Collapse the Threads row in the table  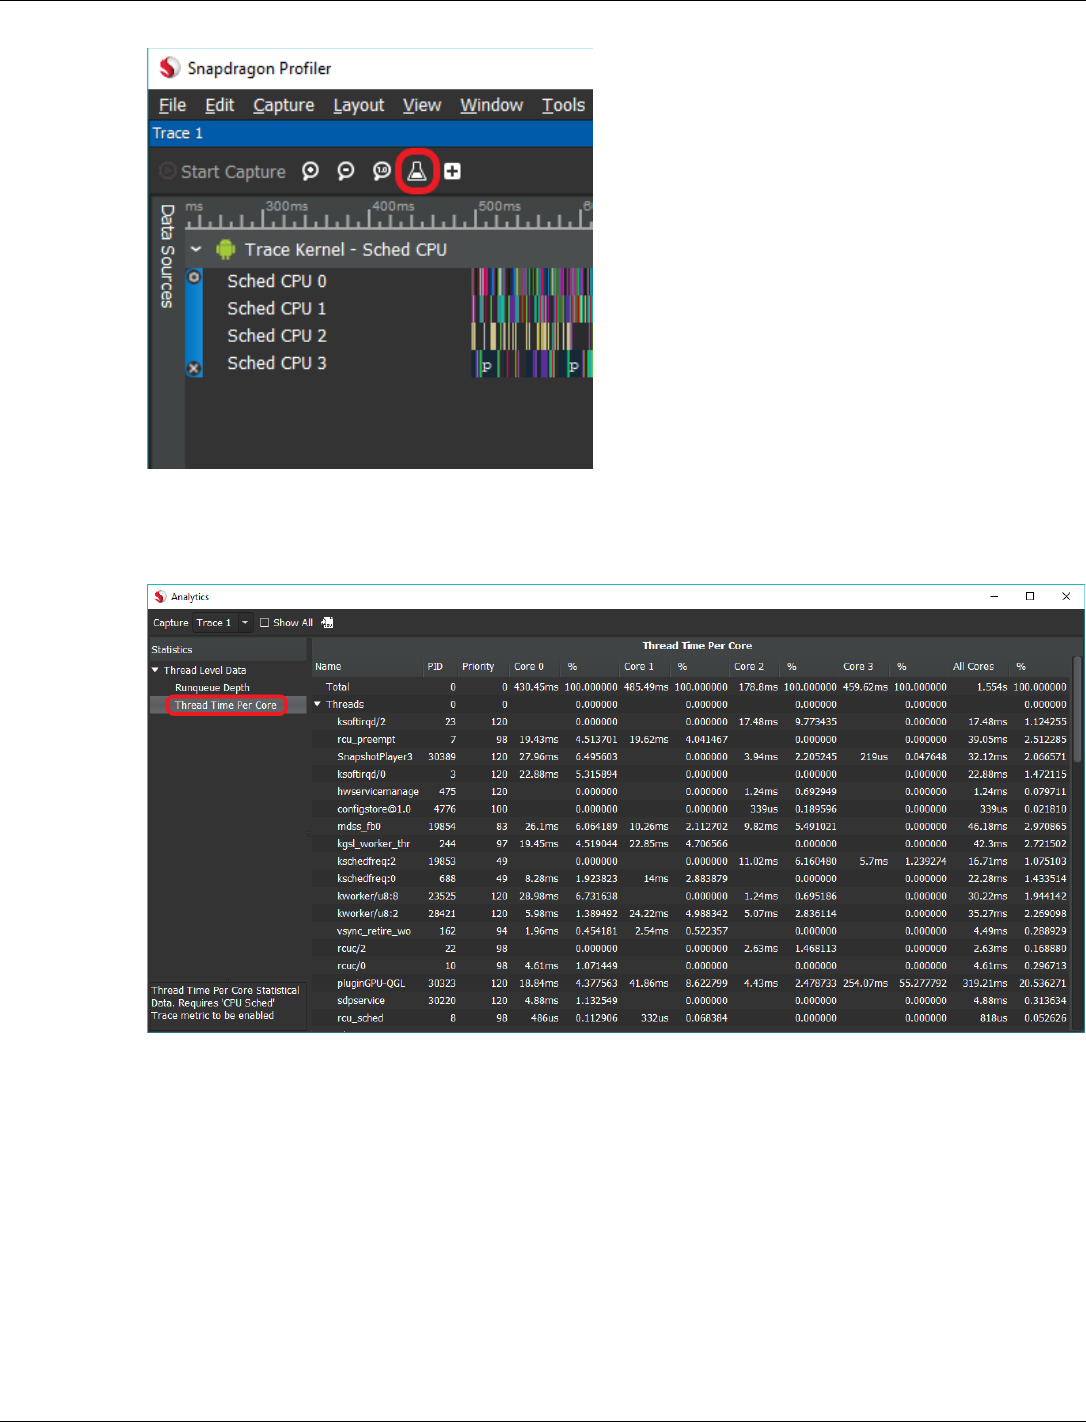pyautogui.click(x=318, y=704)
